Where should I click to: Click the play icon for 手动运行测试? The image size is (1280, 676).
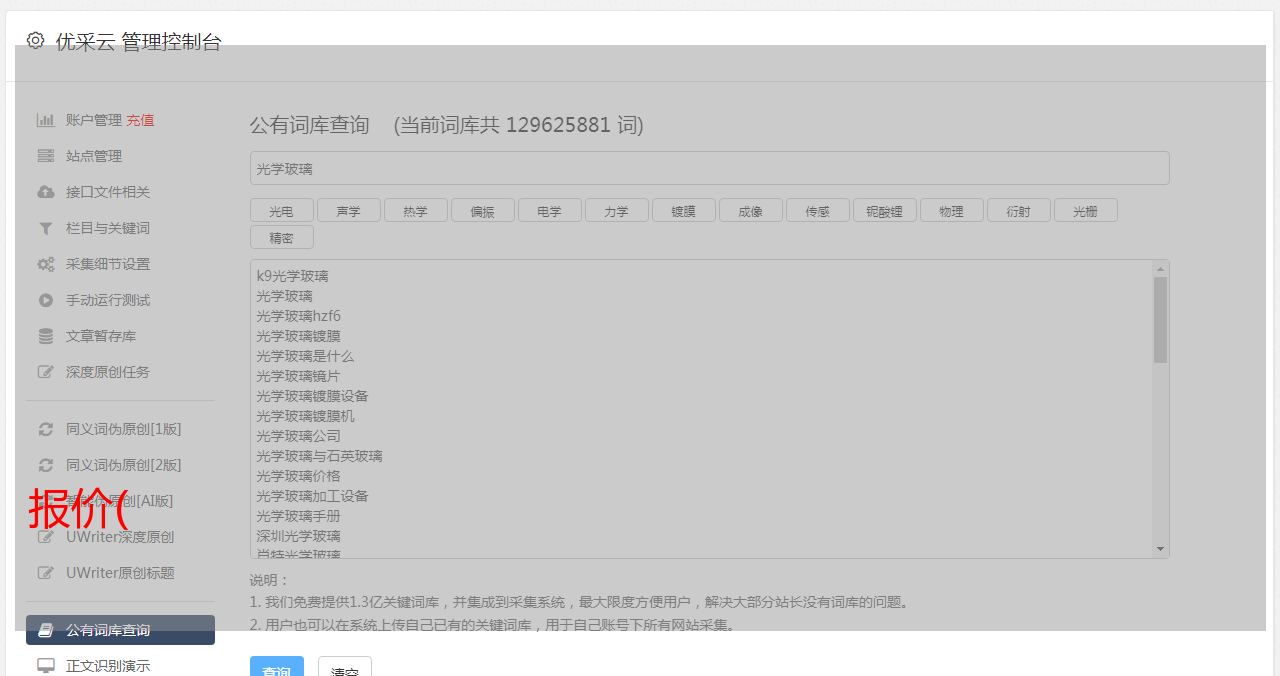point(46,300)
